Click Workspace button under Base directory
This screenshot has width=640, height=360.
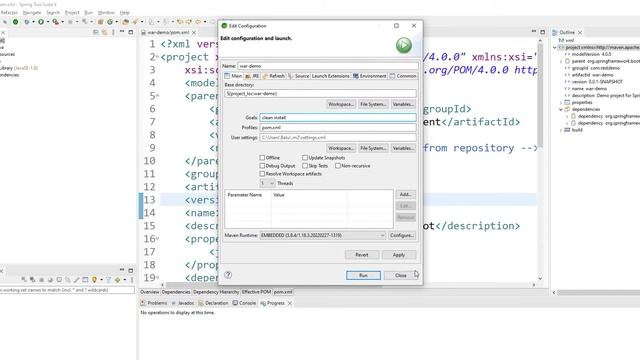(x=341, y=104)
